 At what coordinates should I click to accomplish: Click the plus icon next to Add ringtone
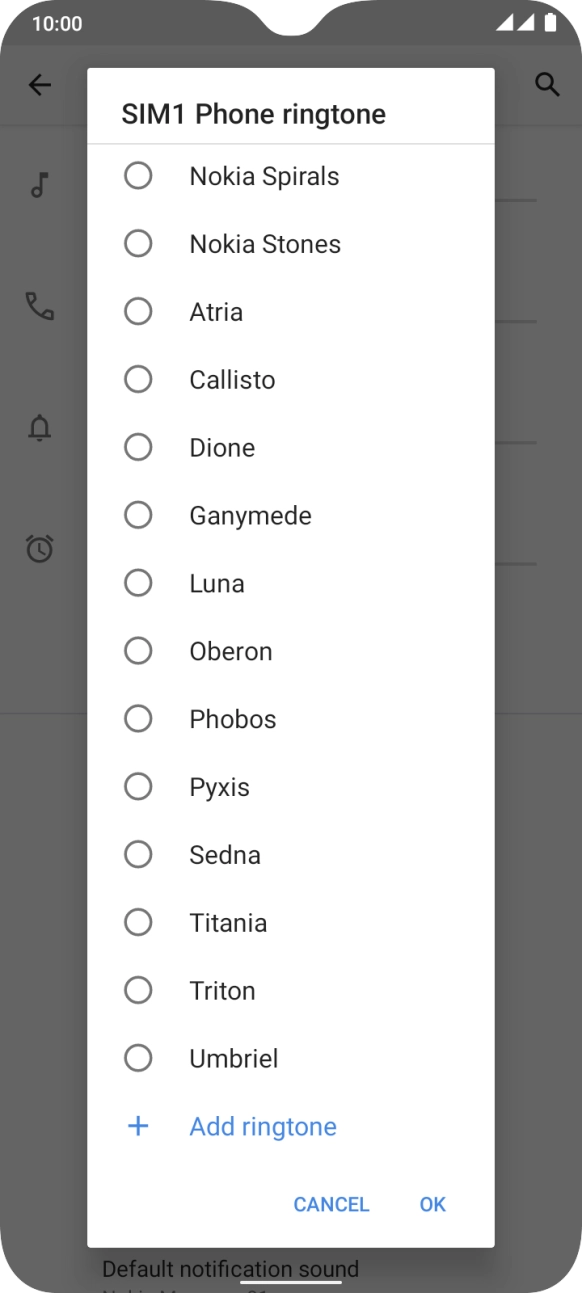[x=138, y=1126]
